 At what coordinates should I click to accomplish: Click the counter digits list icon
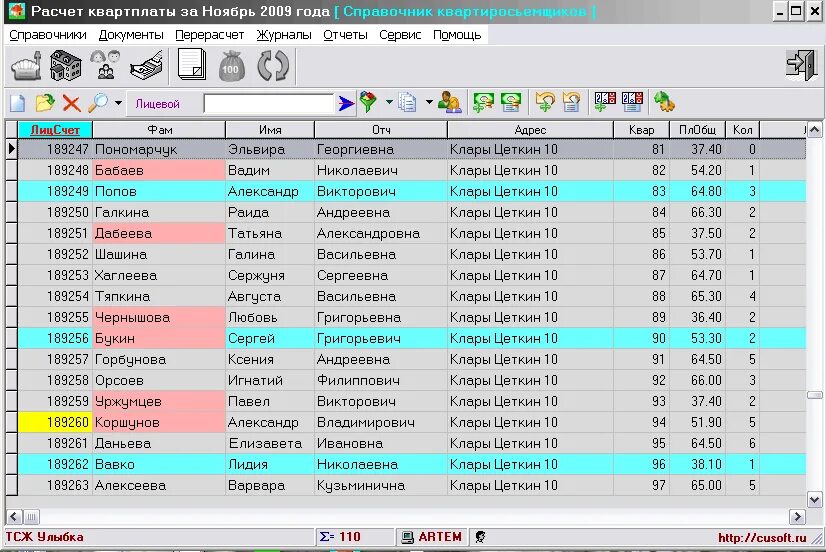[632, 102]
